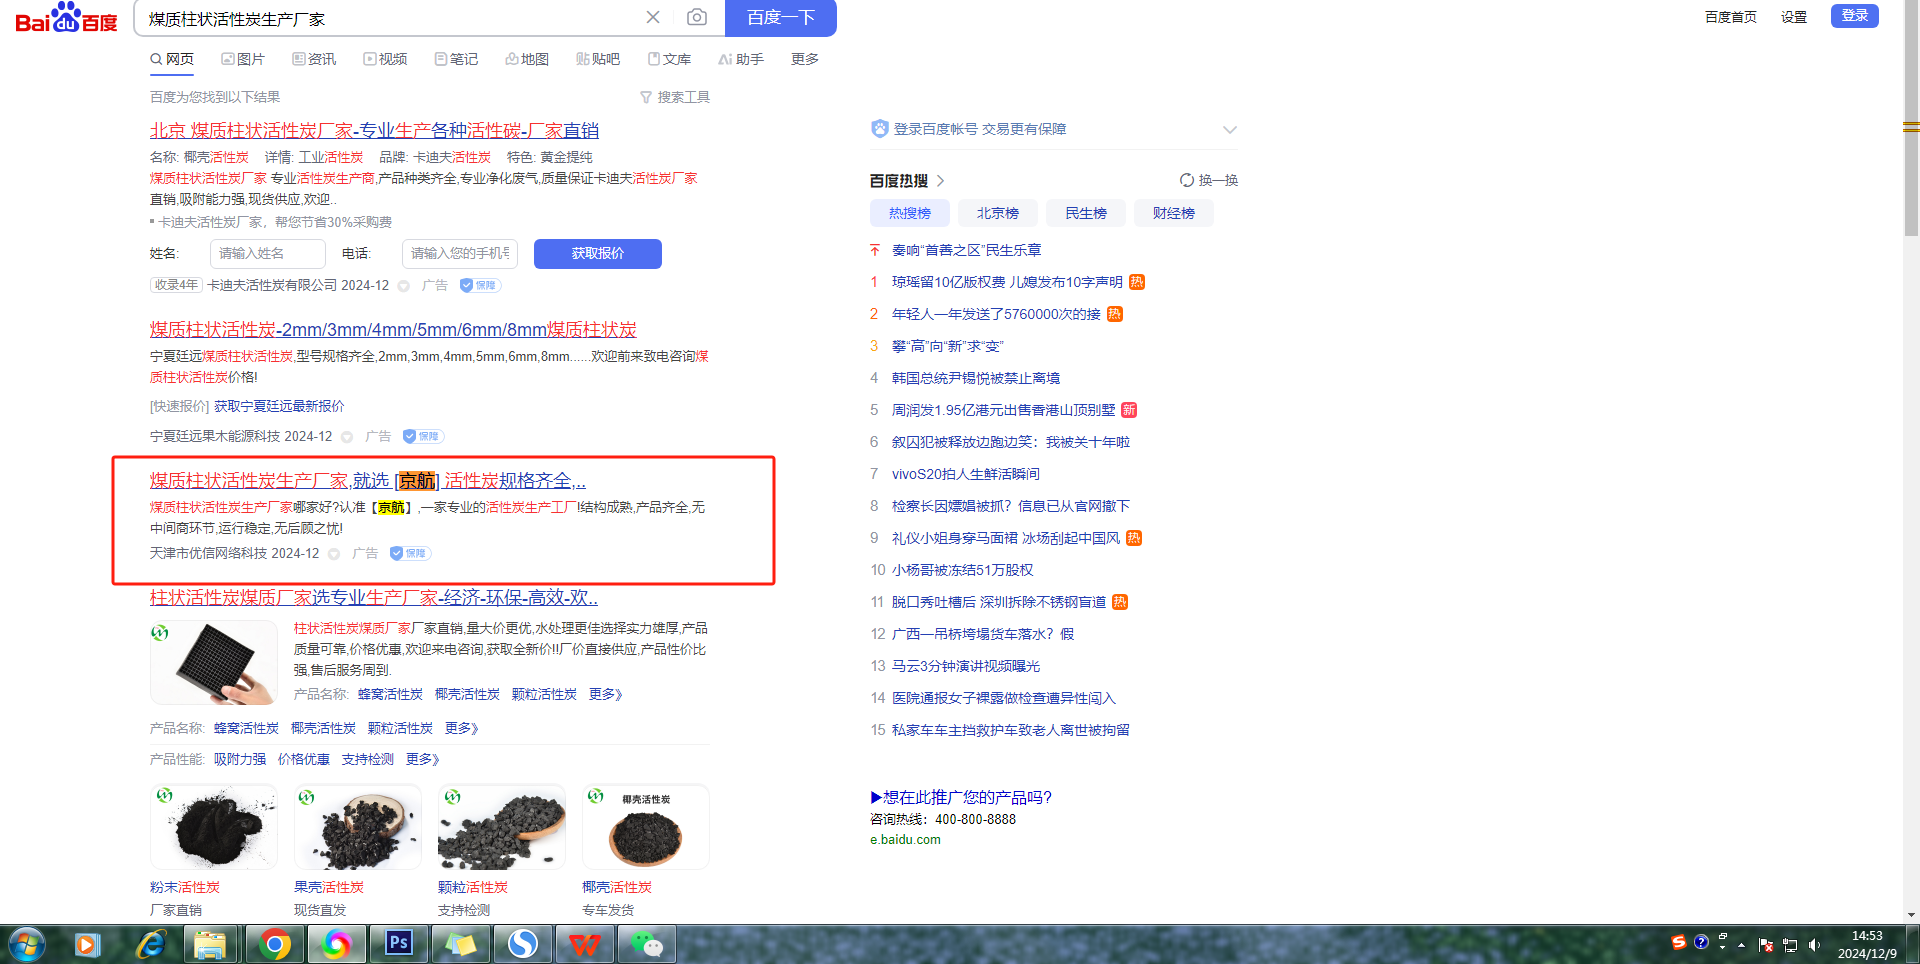The height and width of the screenshot is (964, 1920).
Task: Open the Action Center flag tray icon
Action: [x=1766, y=945]
